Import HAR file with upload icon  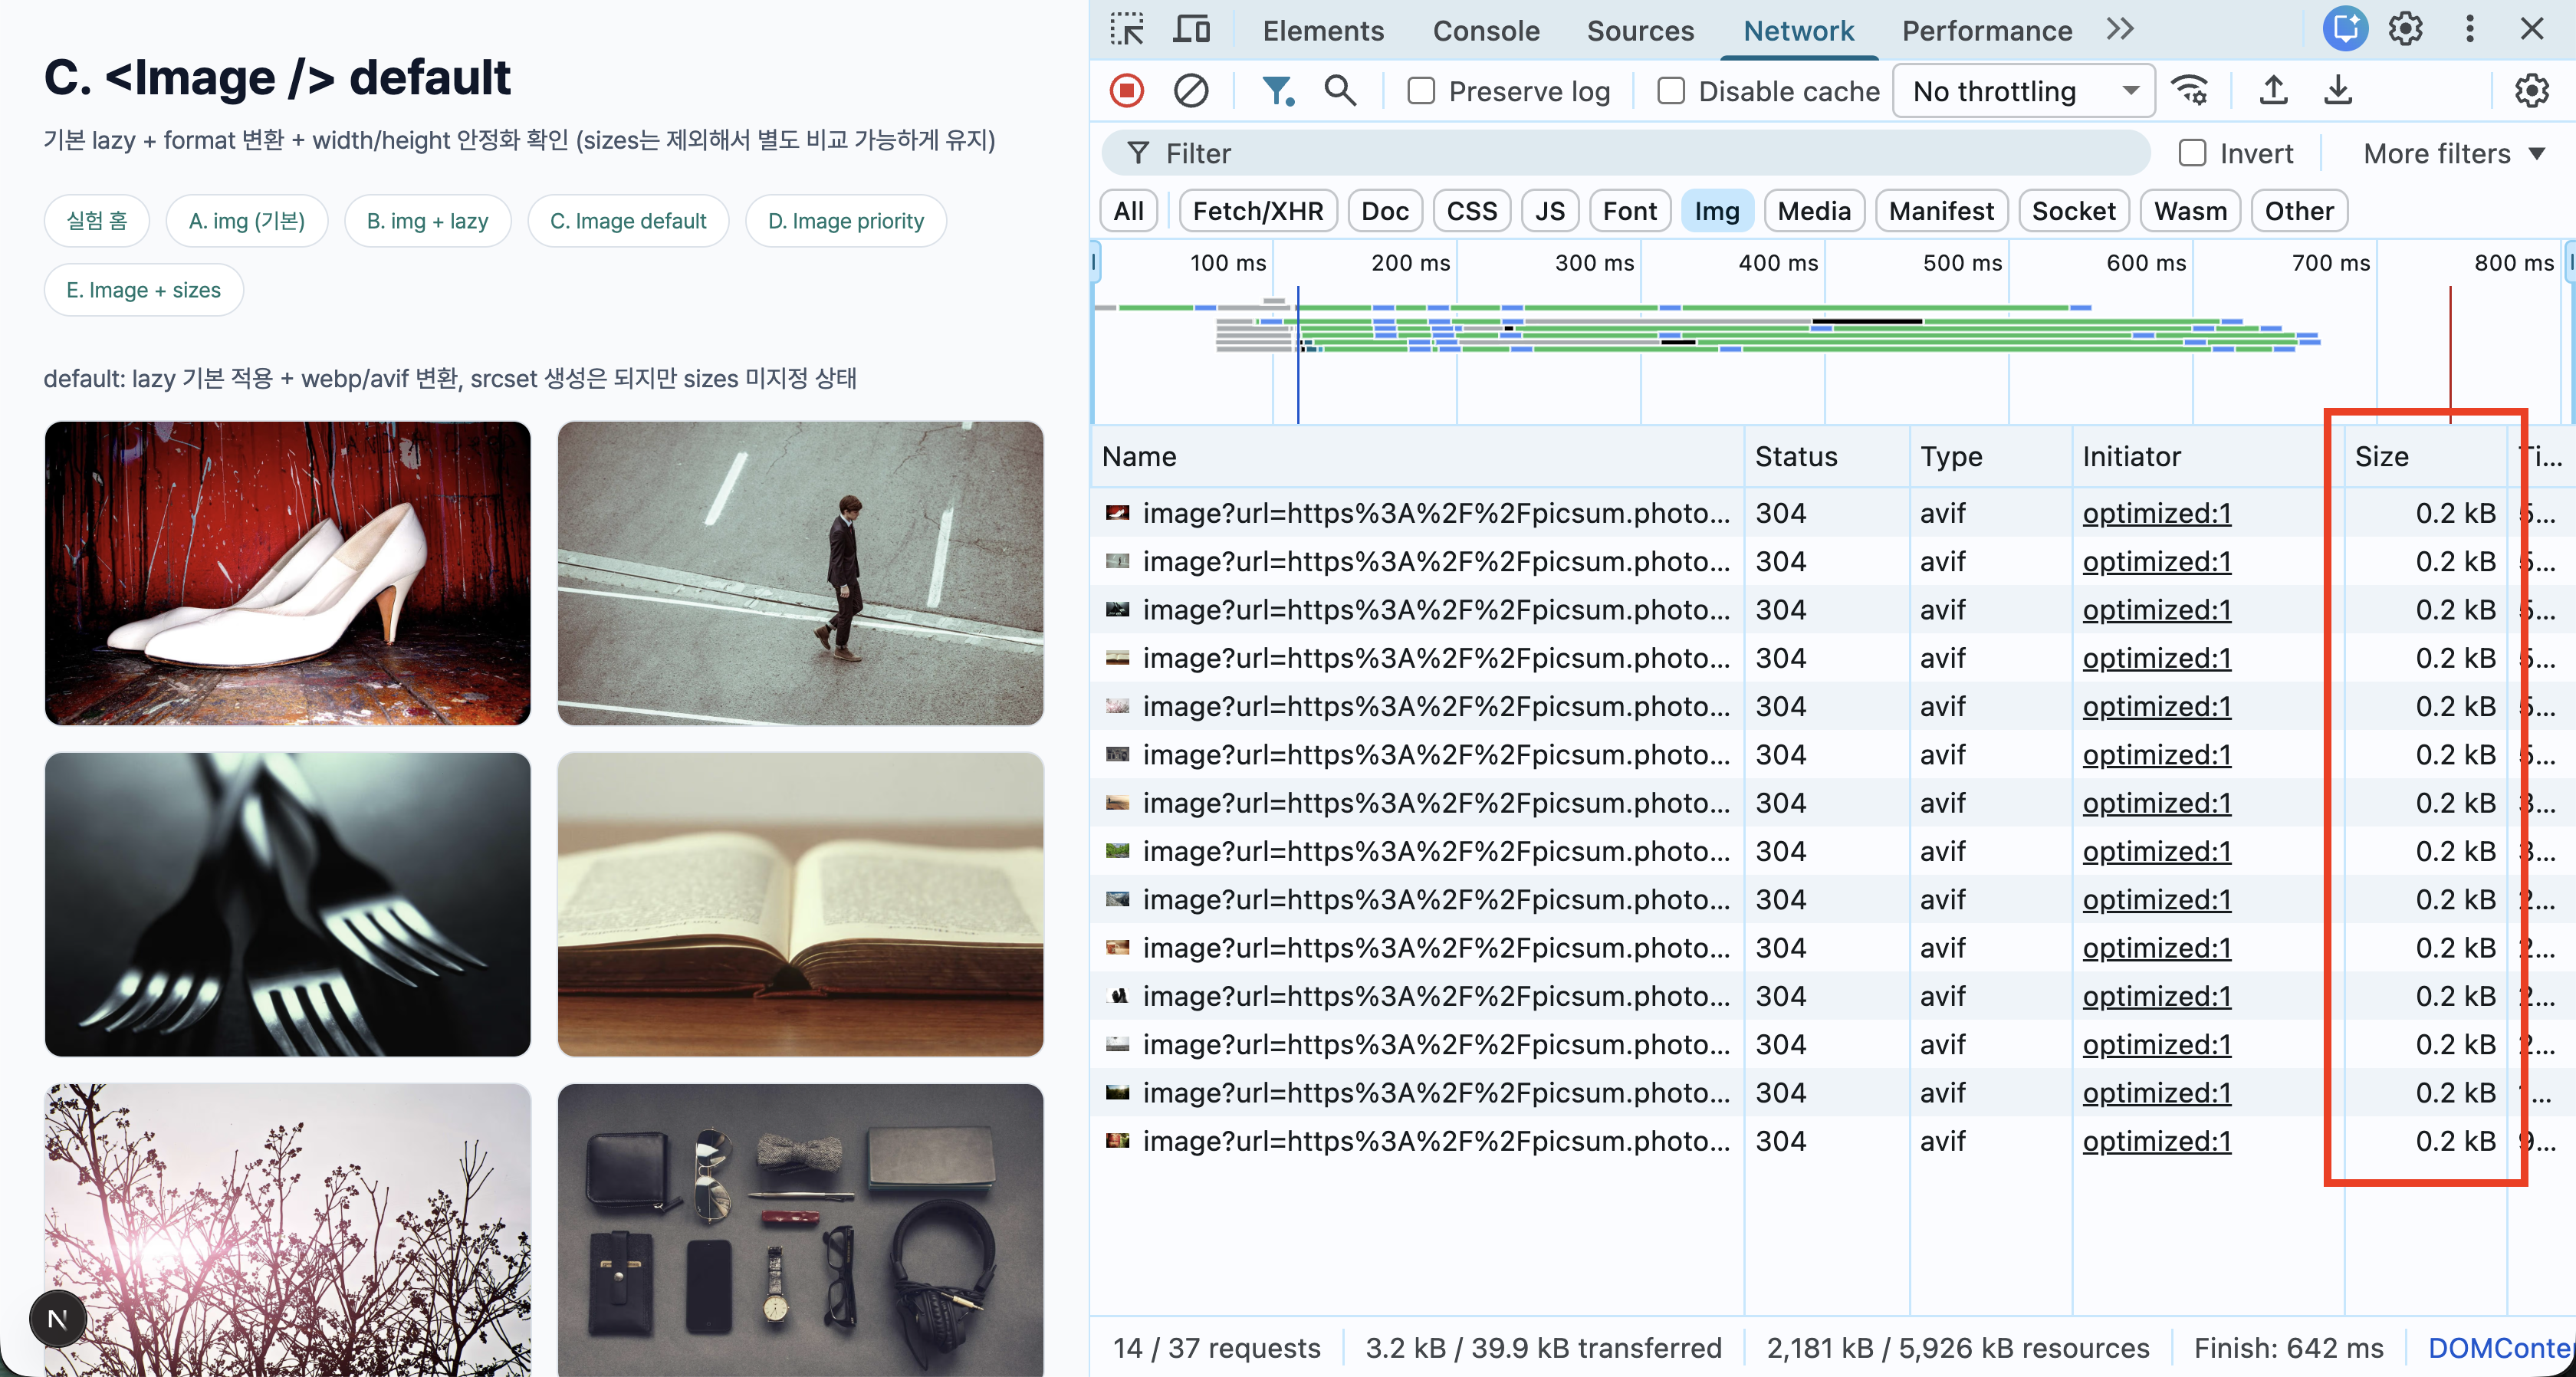click(x=2273, y=91)
